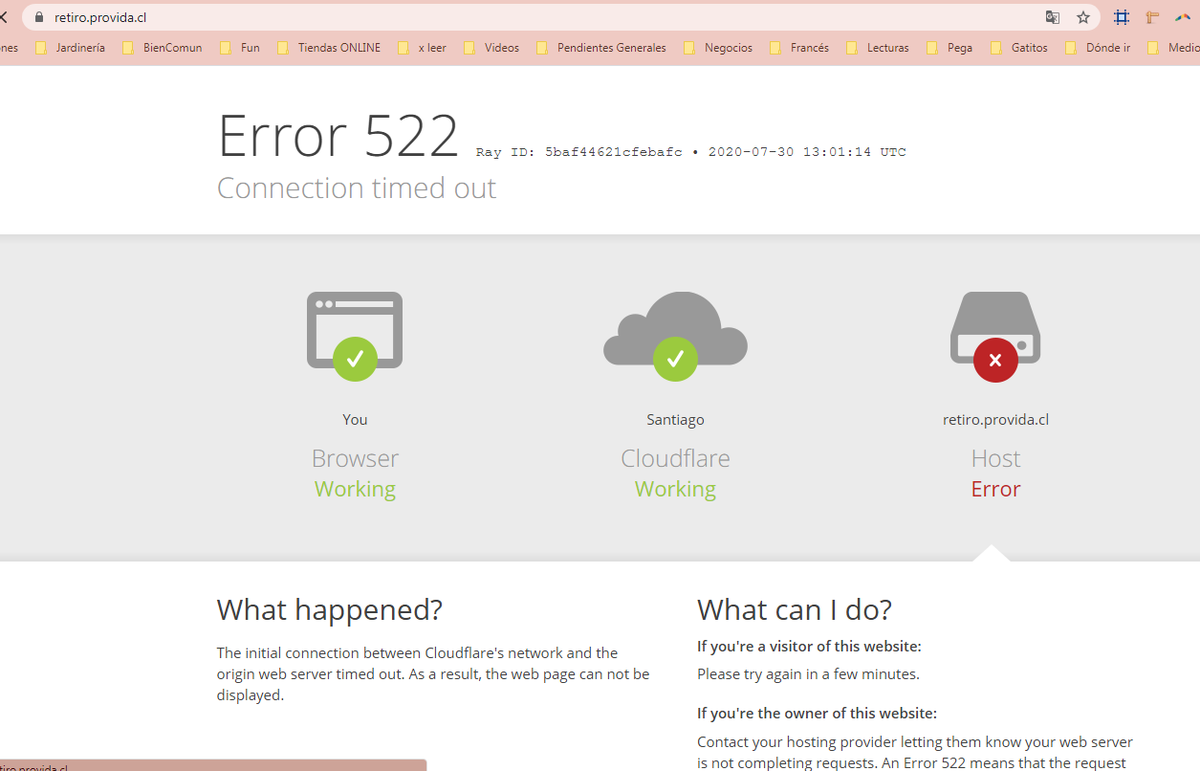Click the You label under browser icon
The width and height of the screenshot is (1200, 771).
coord(355,420)
